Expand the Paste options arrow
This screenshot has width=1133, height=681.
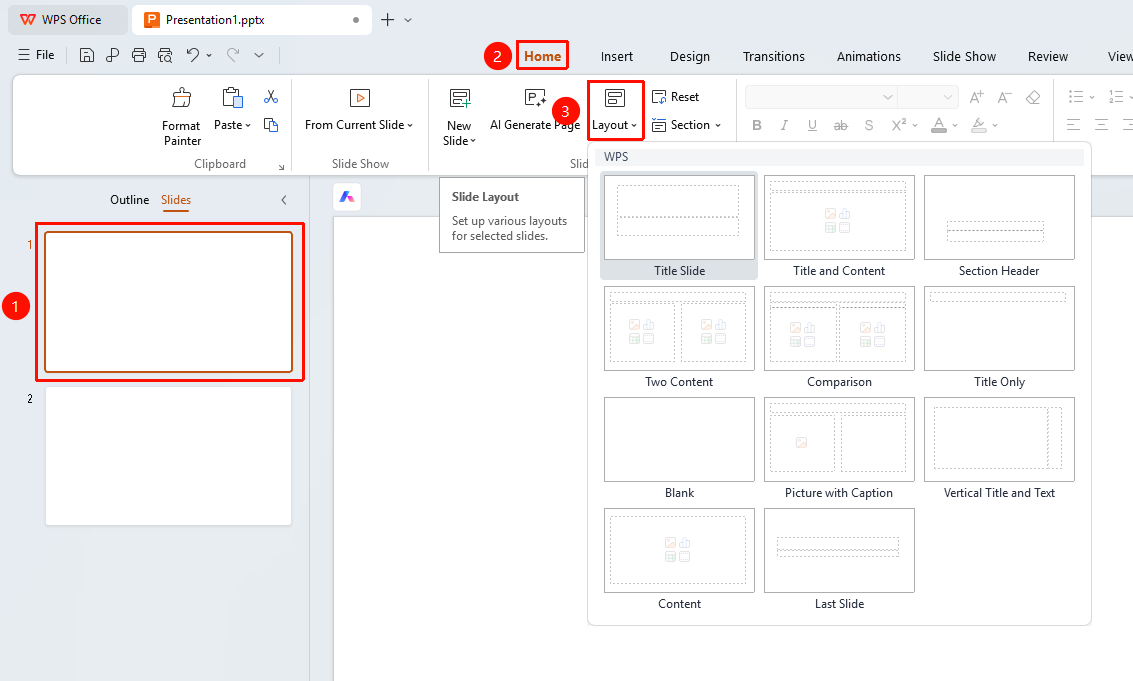coord(248,125)
